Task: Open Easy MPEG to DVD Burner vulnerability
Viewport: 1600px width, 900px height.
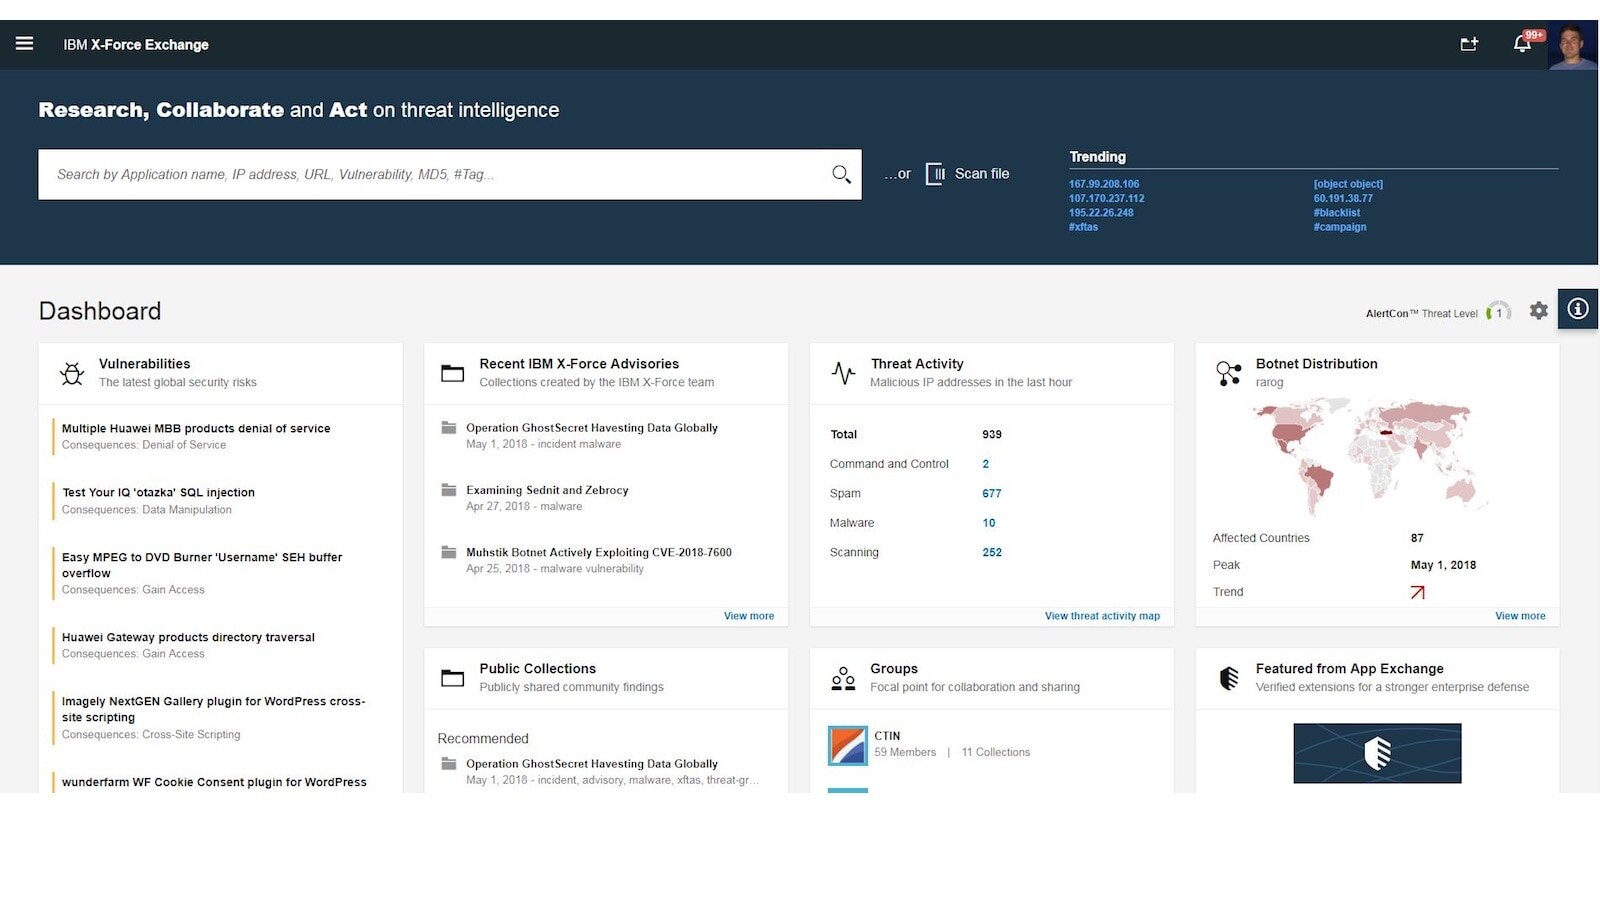Action: tap(202, 565)
